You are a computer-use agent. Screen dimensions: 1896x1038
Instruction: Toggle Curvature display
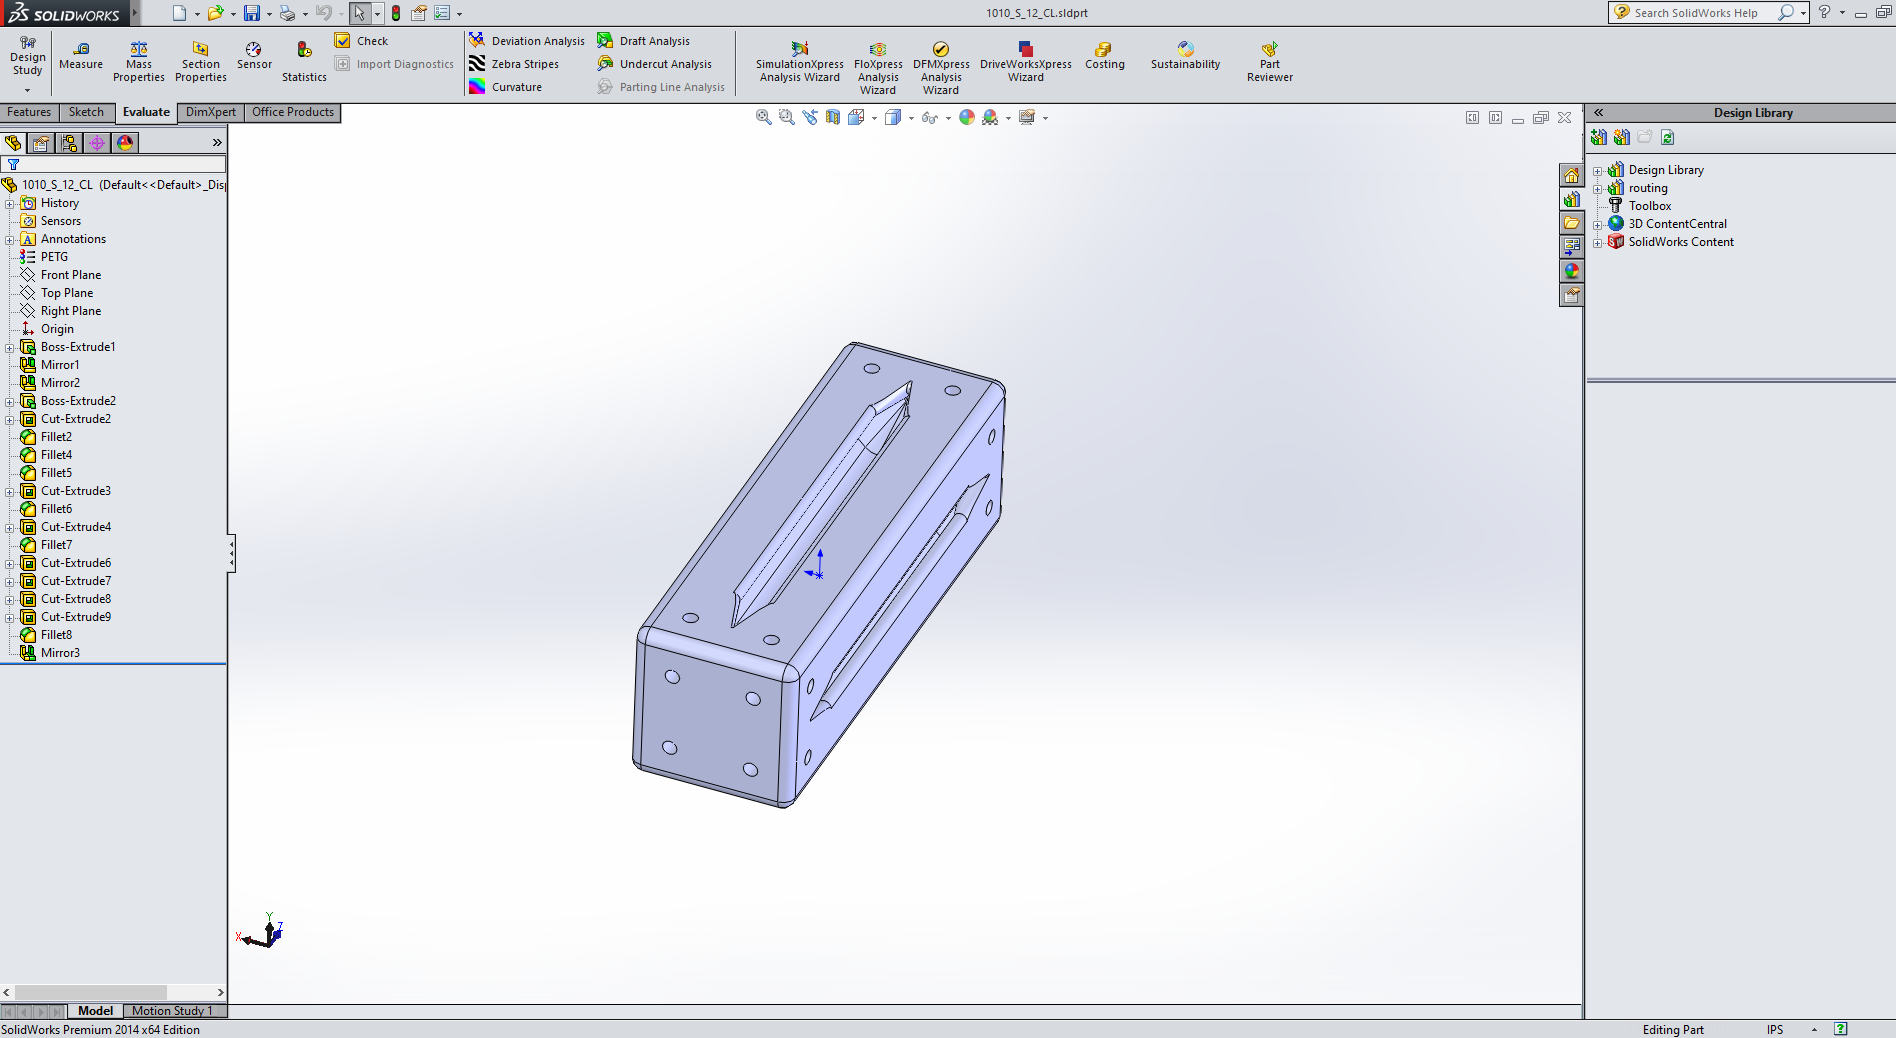(x=505, y=87)
